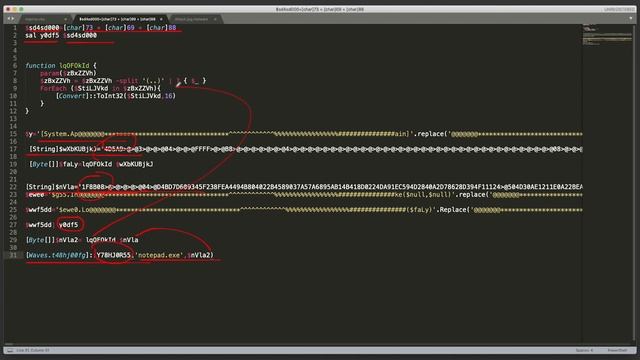640x360 pixels.
Task: Open the PowerShell syntax selector
Action: pos(617,350)
